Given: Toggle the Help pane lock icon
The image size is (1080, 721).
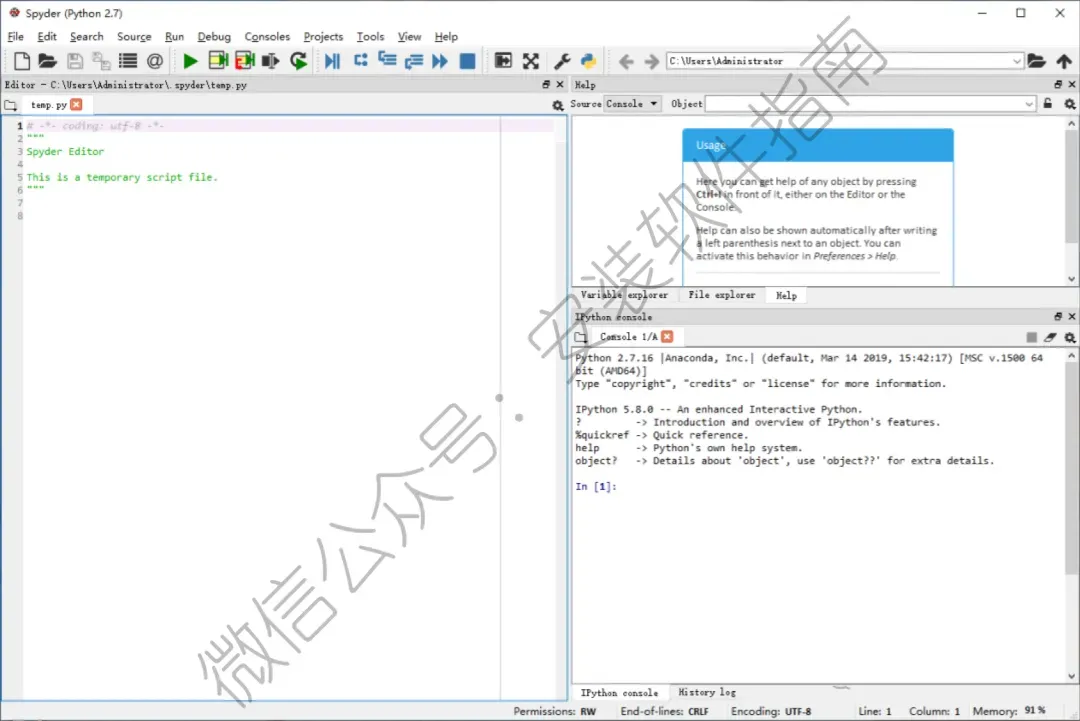Looking at the screenshot, I should point(1048,103).
